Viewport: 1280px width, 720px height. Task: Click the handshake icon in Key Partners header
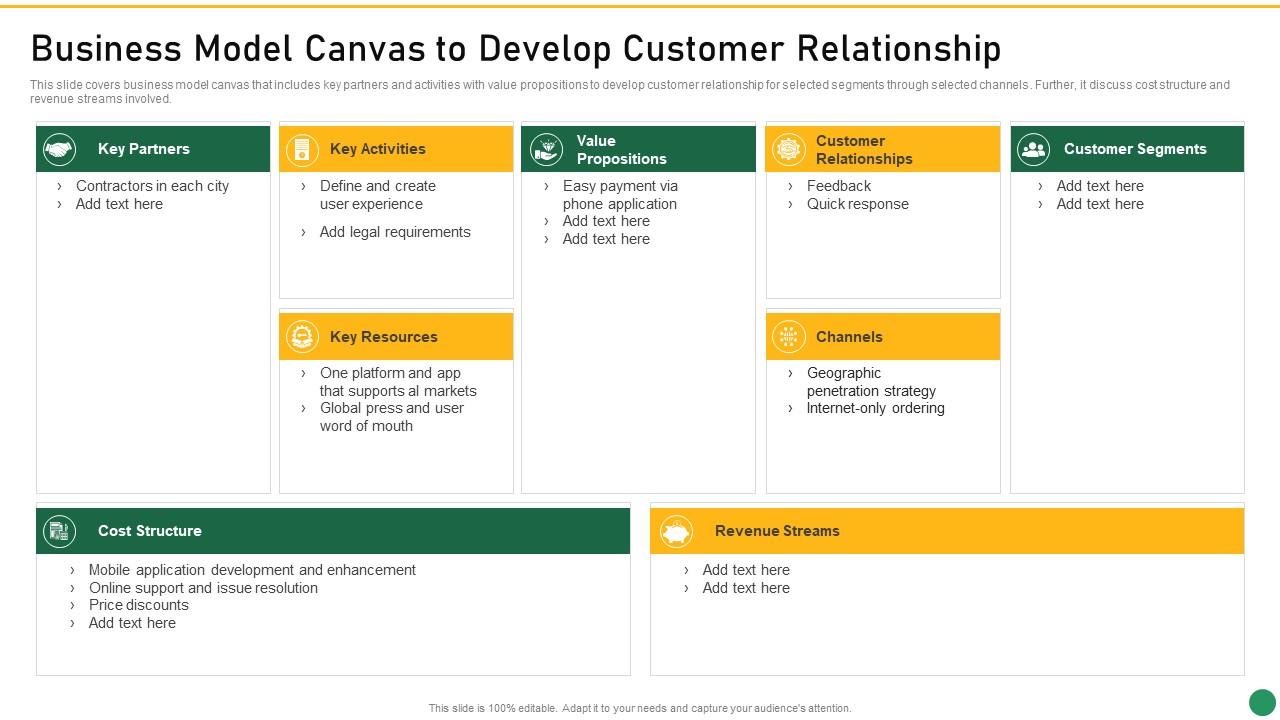point(59,149)
